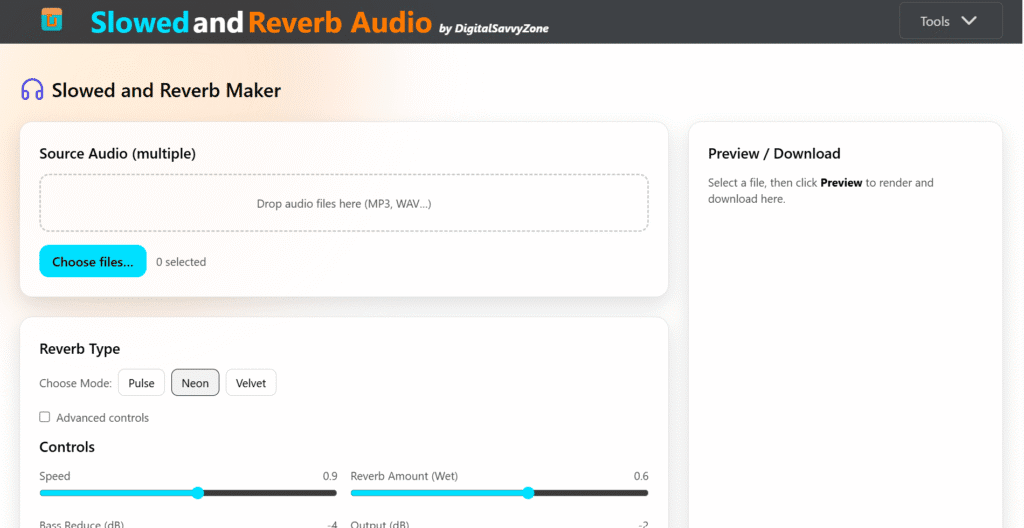Click the "0 selected" file count text
Screen dimensions: 1024x528
[x=181, y=262]
